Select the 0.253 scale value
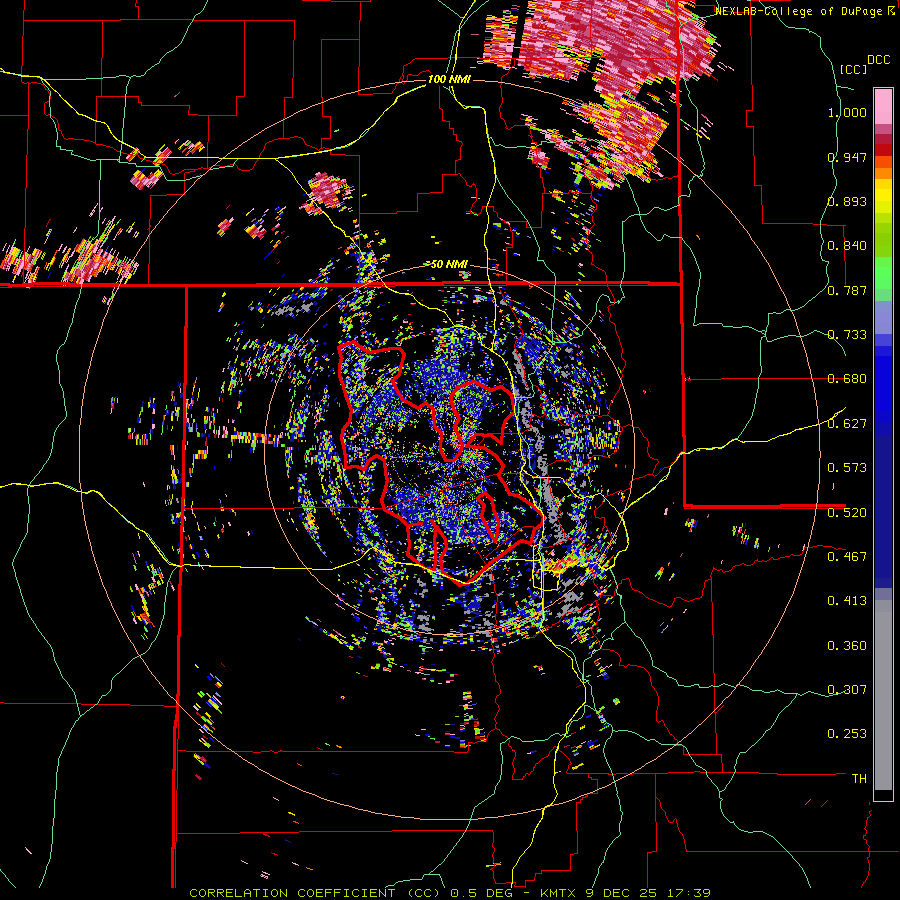This screenshot has height=900, width=900. pyautogui.click(x=847, y=734)
